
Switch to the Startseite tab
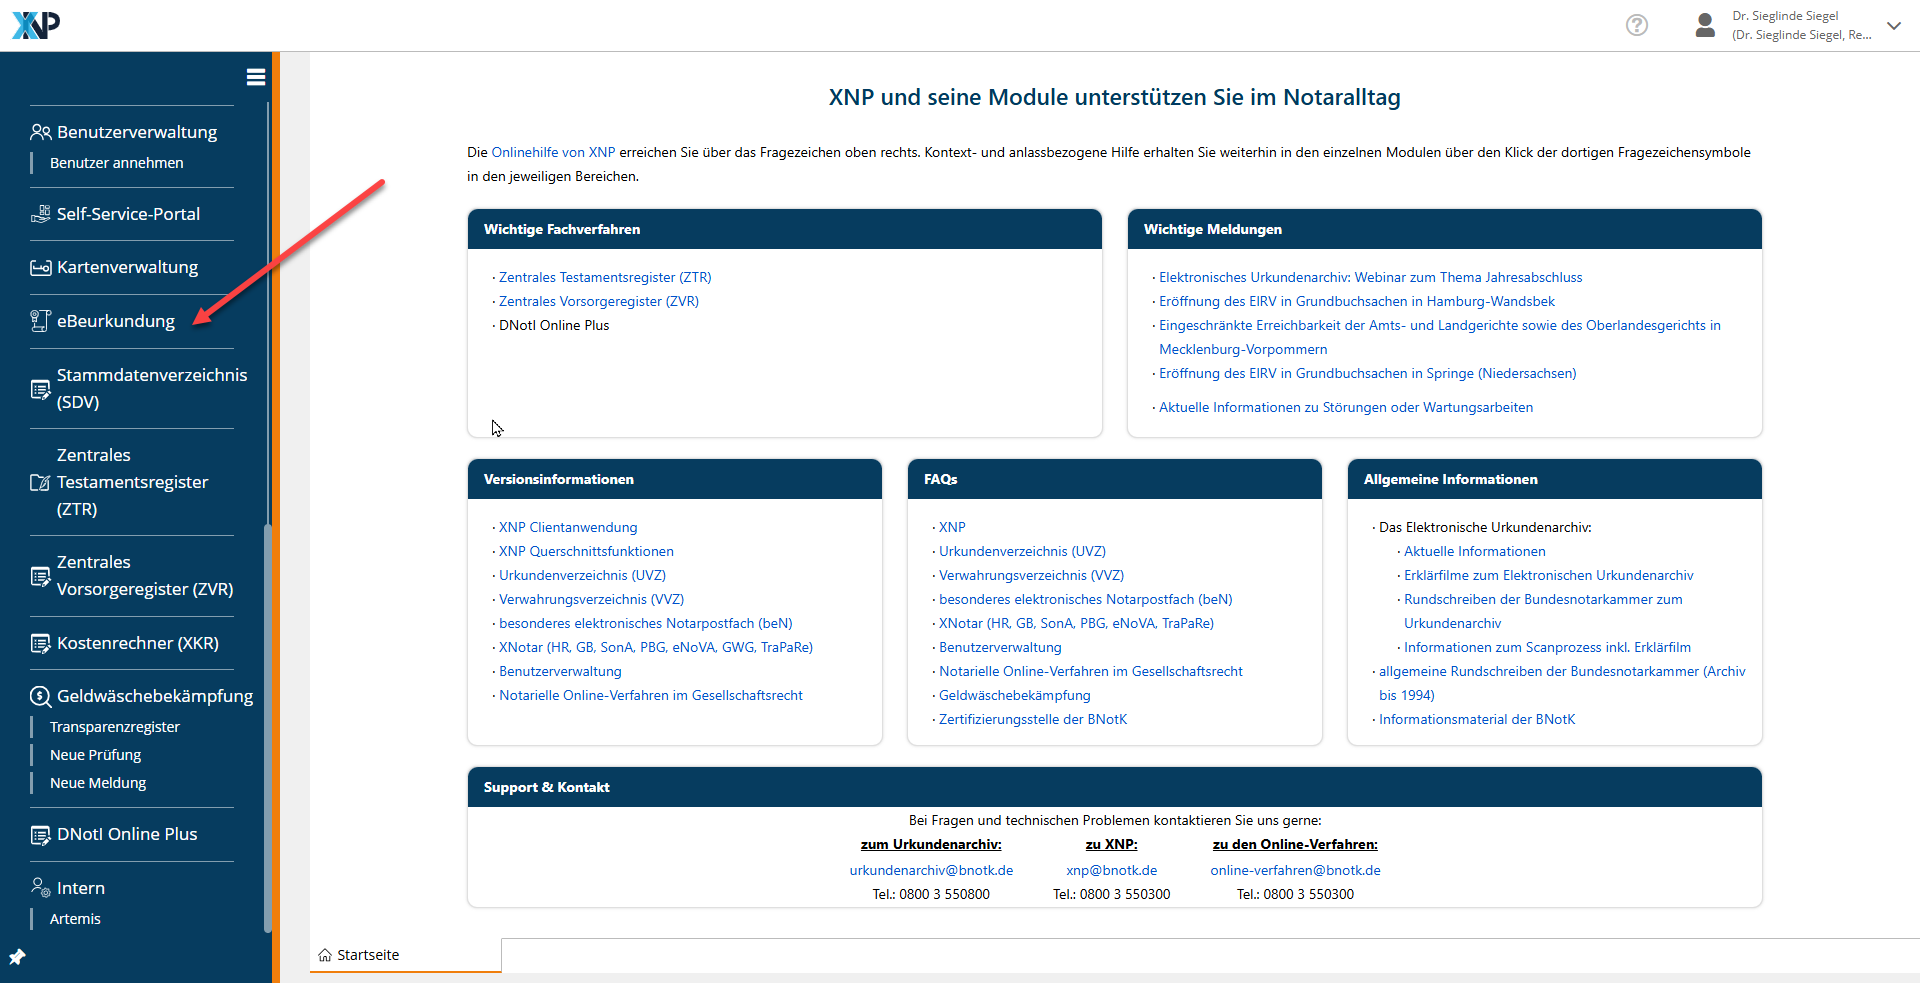(x=367, y=955)
